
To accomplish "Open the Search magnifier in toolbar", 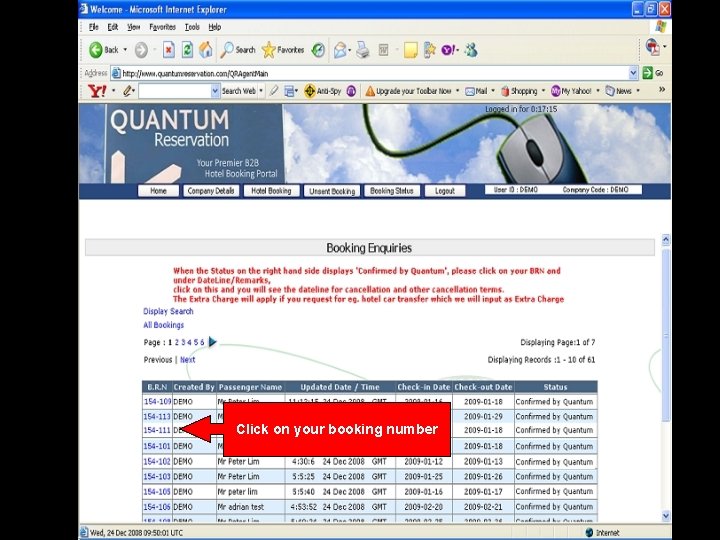I will (238, 50).
